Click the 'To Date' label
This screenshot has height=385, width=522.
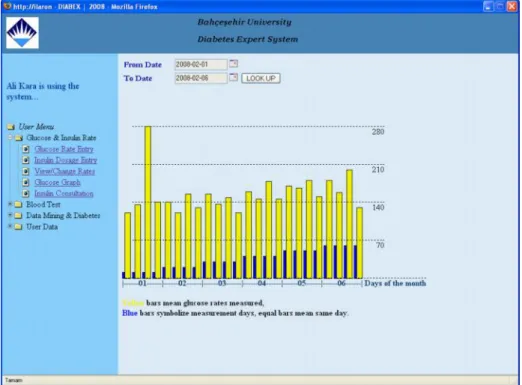coord(138,78)
